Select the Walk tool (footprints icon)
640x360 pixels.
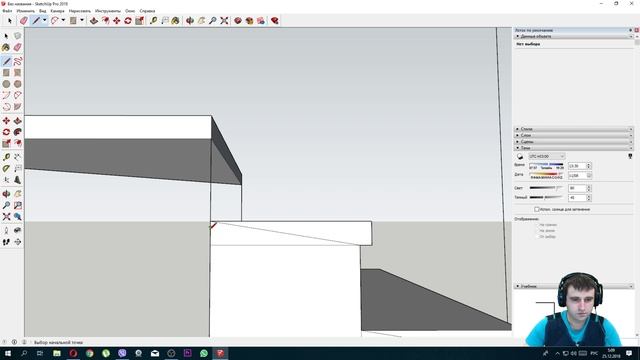tap(6, 242)
